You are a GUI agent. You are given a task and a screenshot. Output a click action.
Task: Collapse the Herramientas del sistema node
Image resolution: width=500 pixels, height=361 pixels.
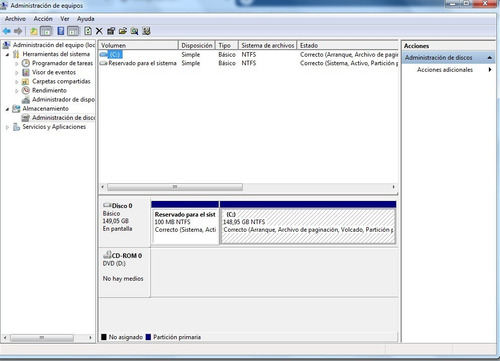(x=7, y=54)
